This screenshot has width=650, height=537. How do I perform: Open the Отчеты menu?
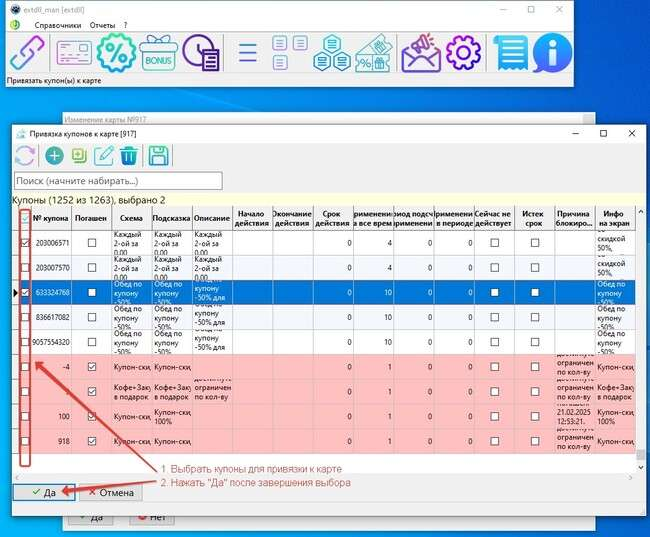tap(102, 23)
